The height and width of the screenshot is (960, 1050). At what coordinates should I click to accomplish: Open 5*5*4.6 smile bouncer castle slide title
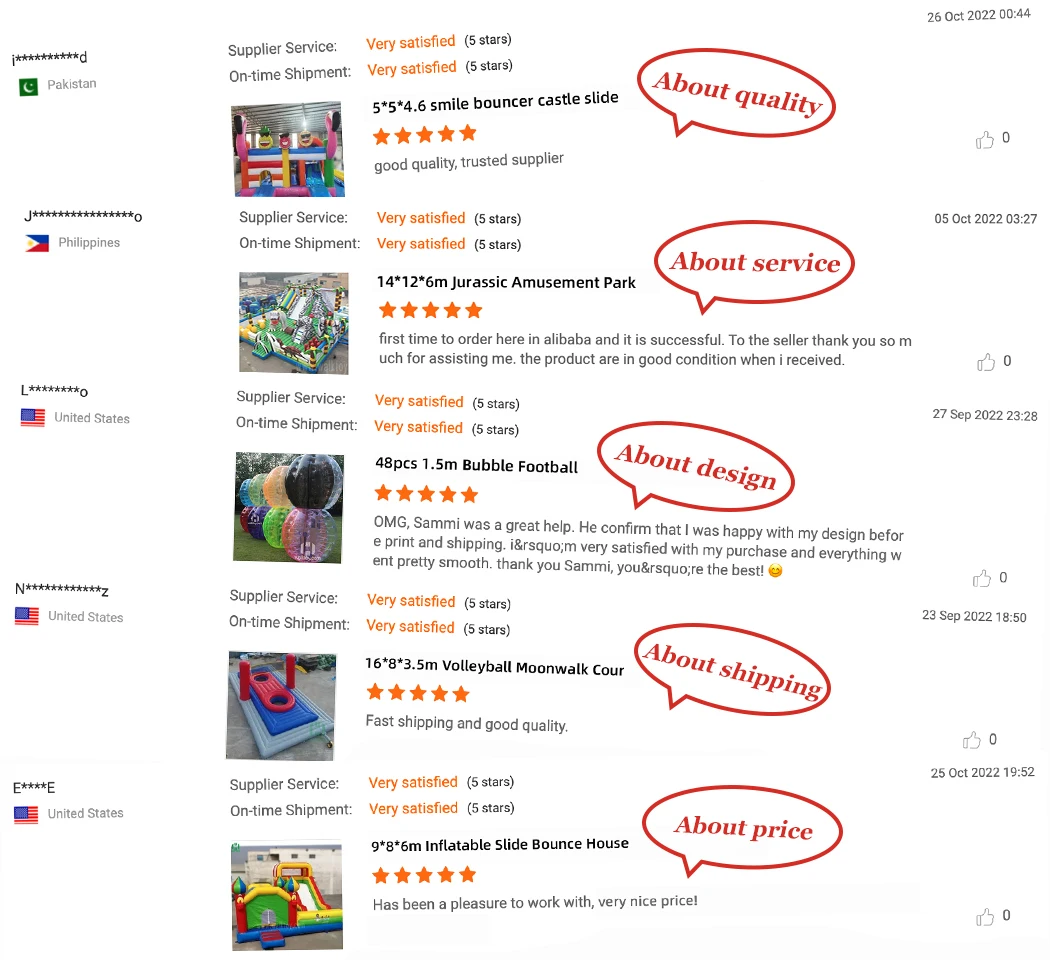tap(496, 102)
